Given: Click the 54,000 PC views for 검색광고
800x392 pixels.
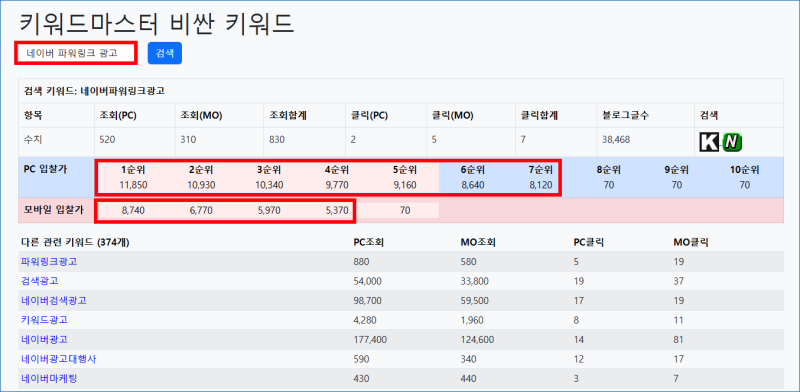Looking at the screenshot, I should [x=367, y=281].
